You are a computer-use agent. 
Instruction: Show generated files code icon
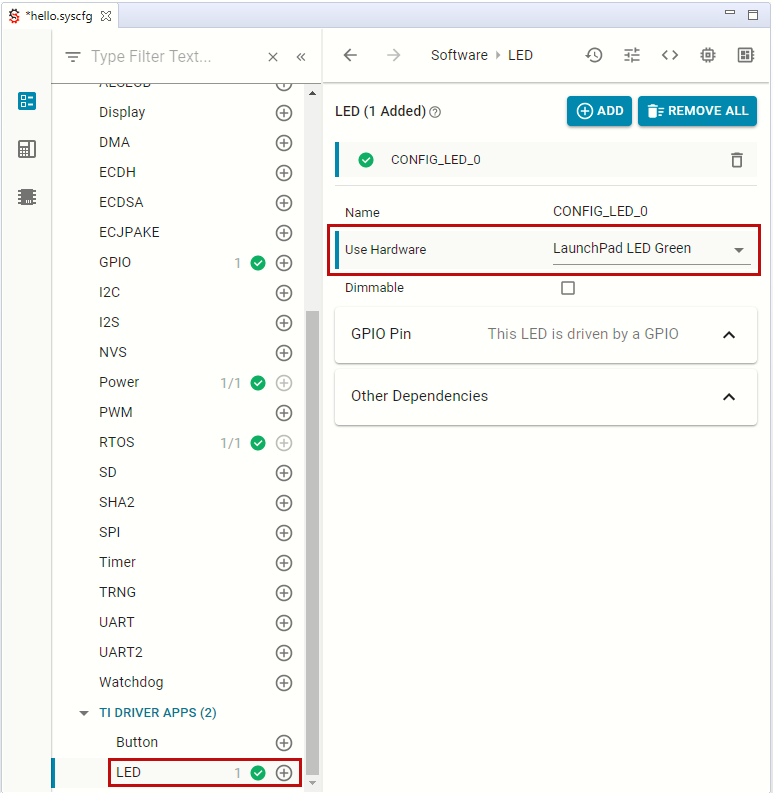point(670,55)
